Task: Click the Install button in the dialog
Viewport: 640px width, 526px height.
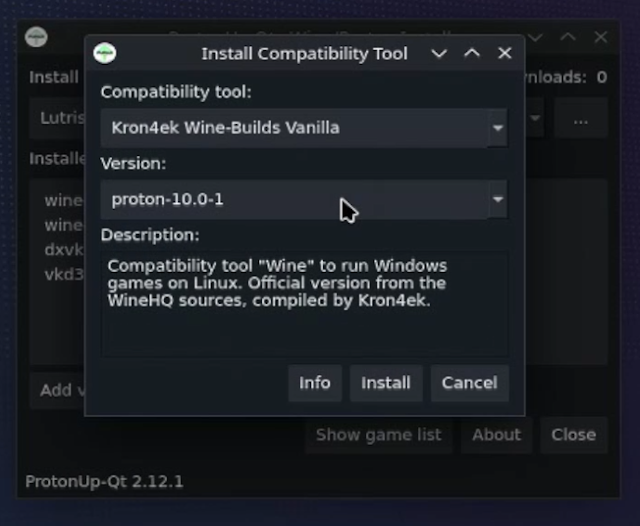Action: point(386,383)
